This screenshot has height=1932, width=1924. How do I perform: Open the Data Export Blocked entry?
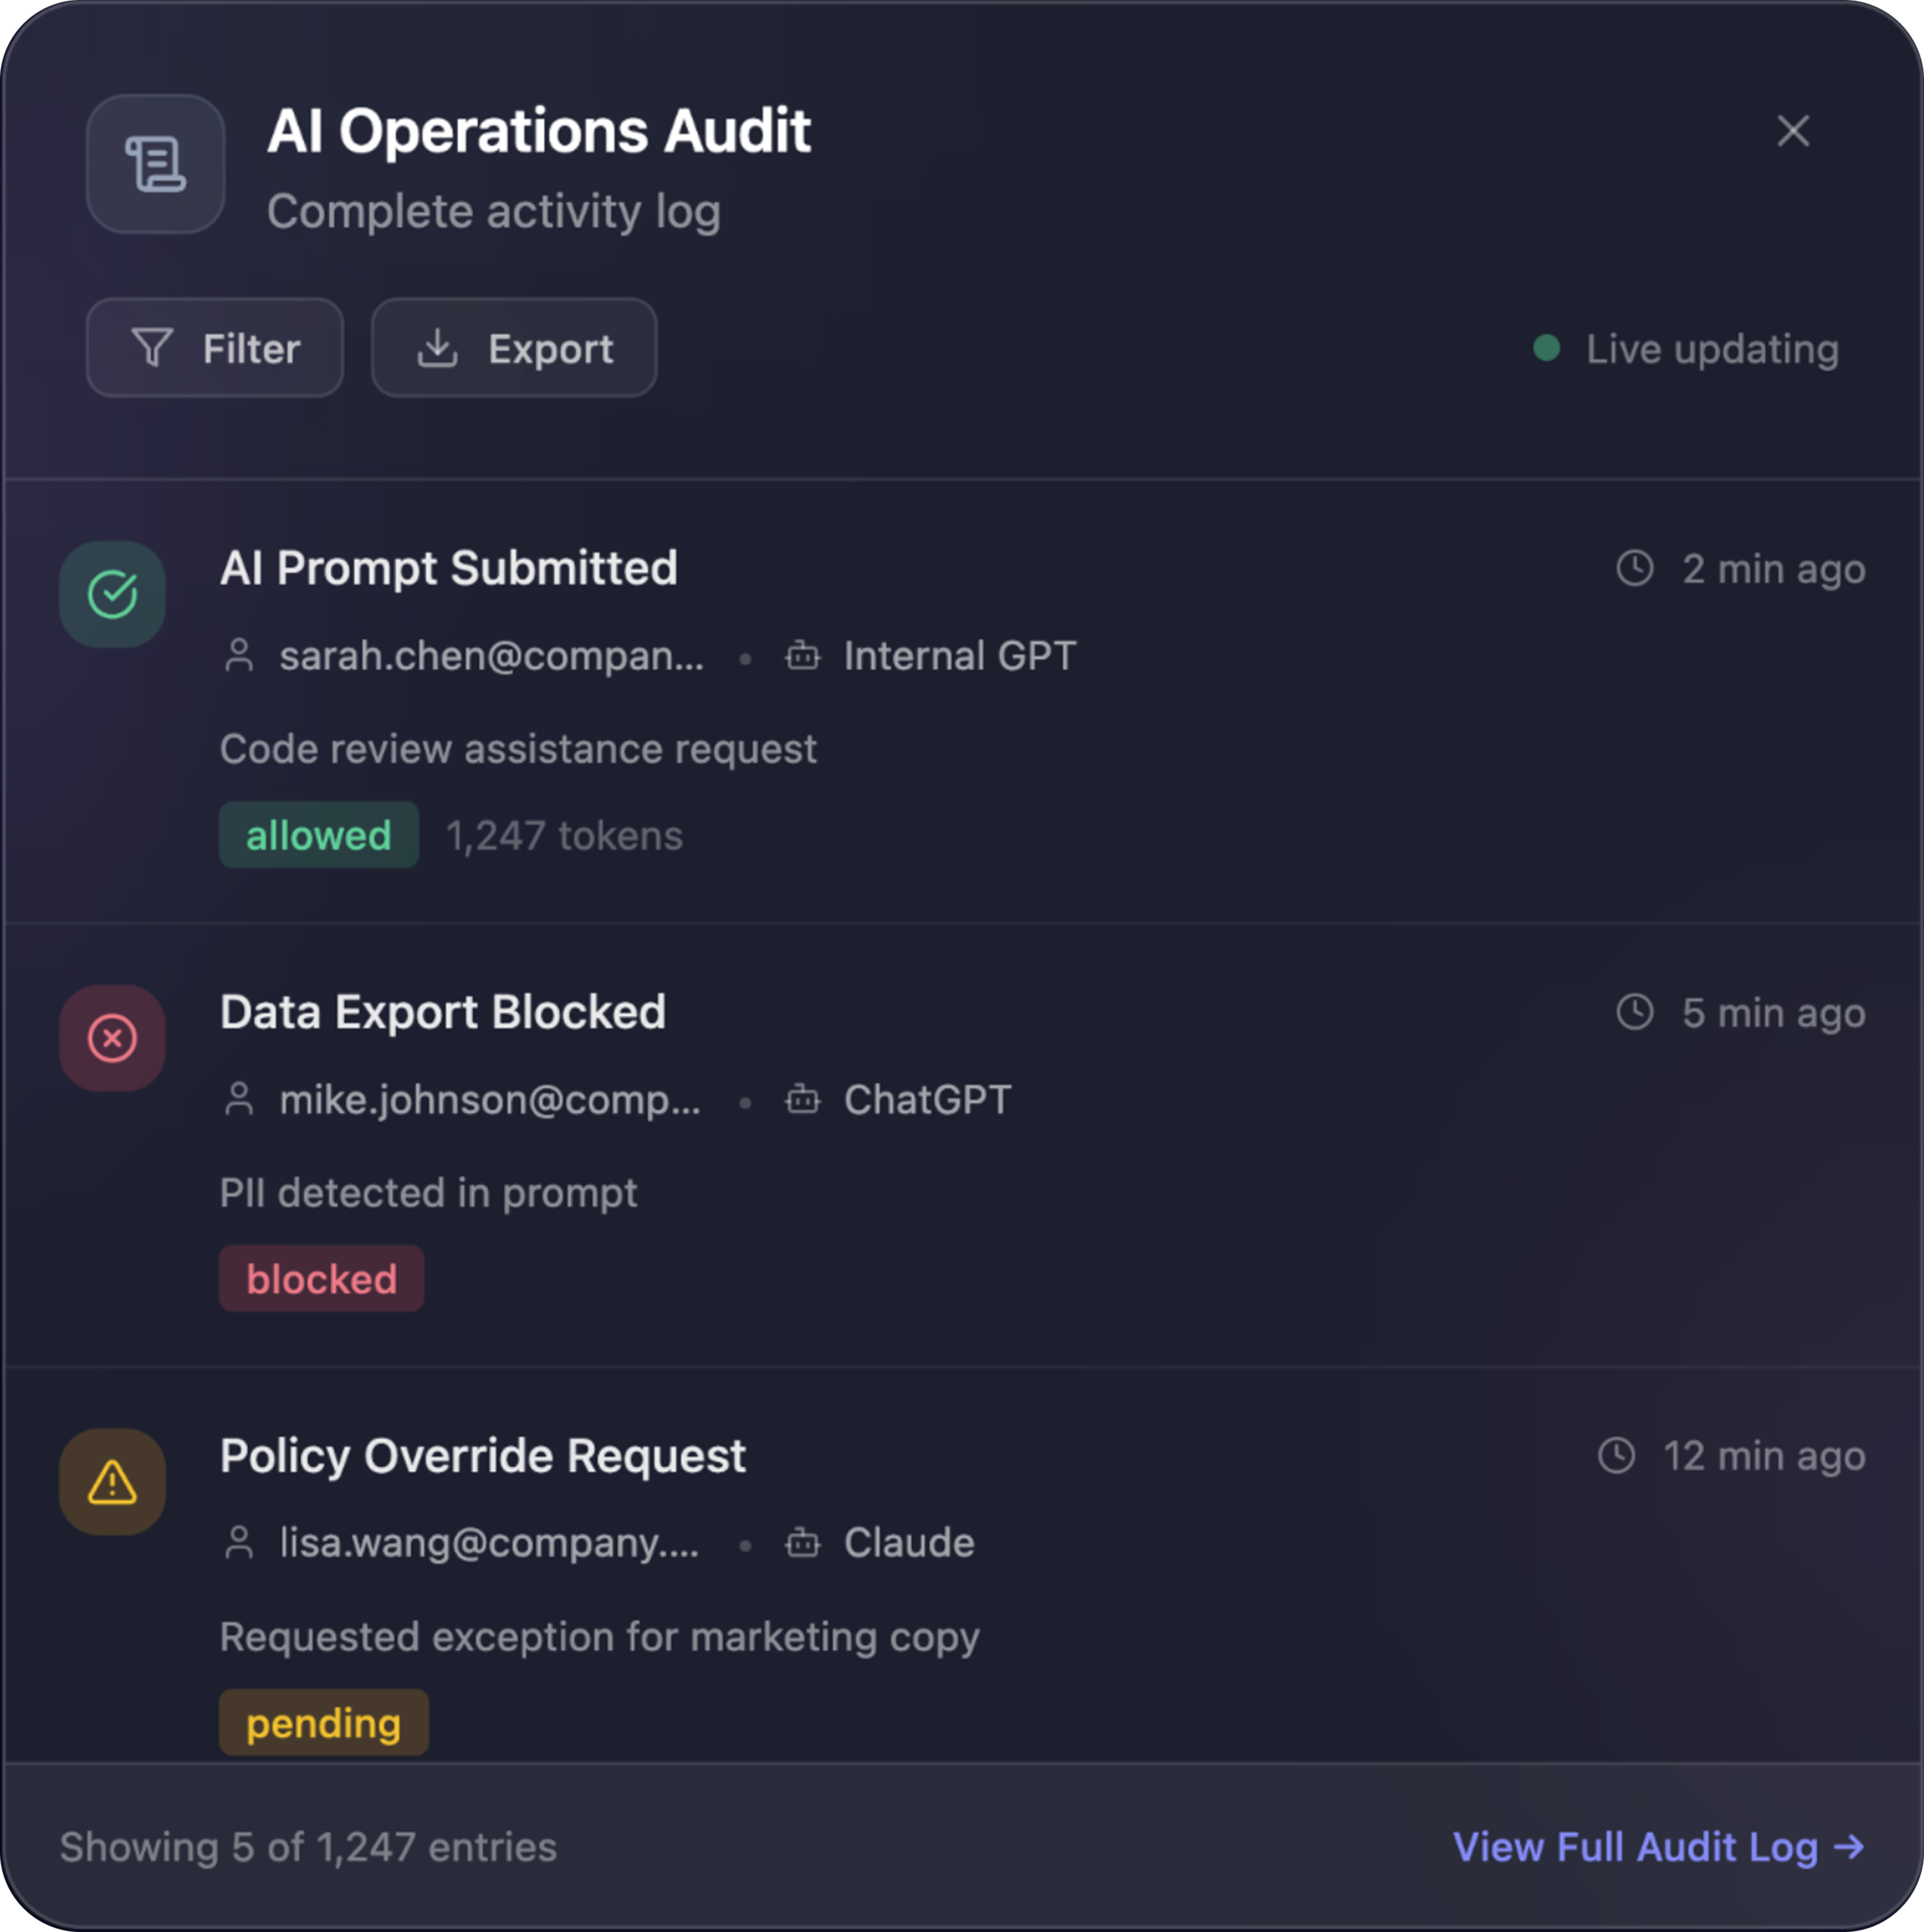point(443,1012)
